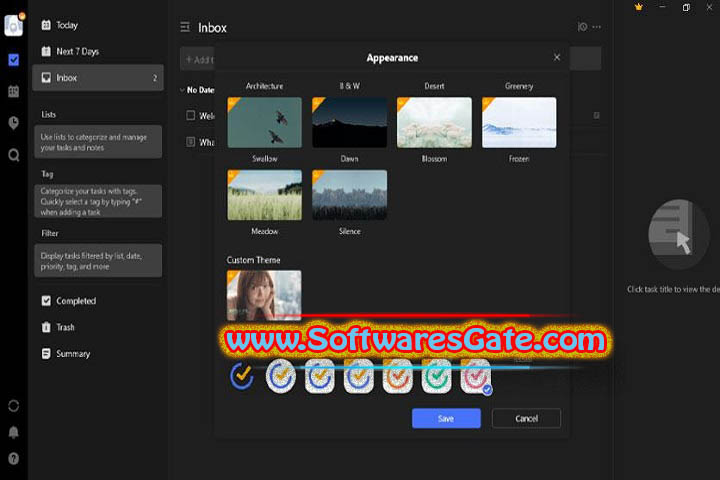Open the Next 7 Days list
Image resolution: width=720 pixels, height=480 pixels.
tap(98, 51)
